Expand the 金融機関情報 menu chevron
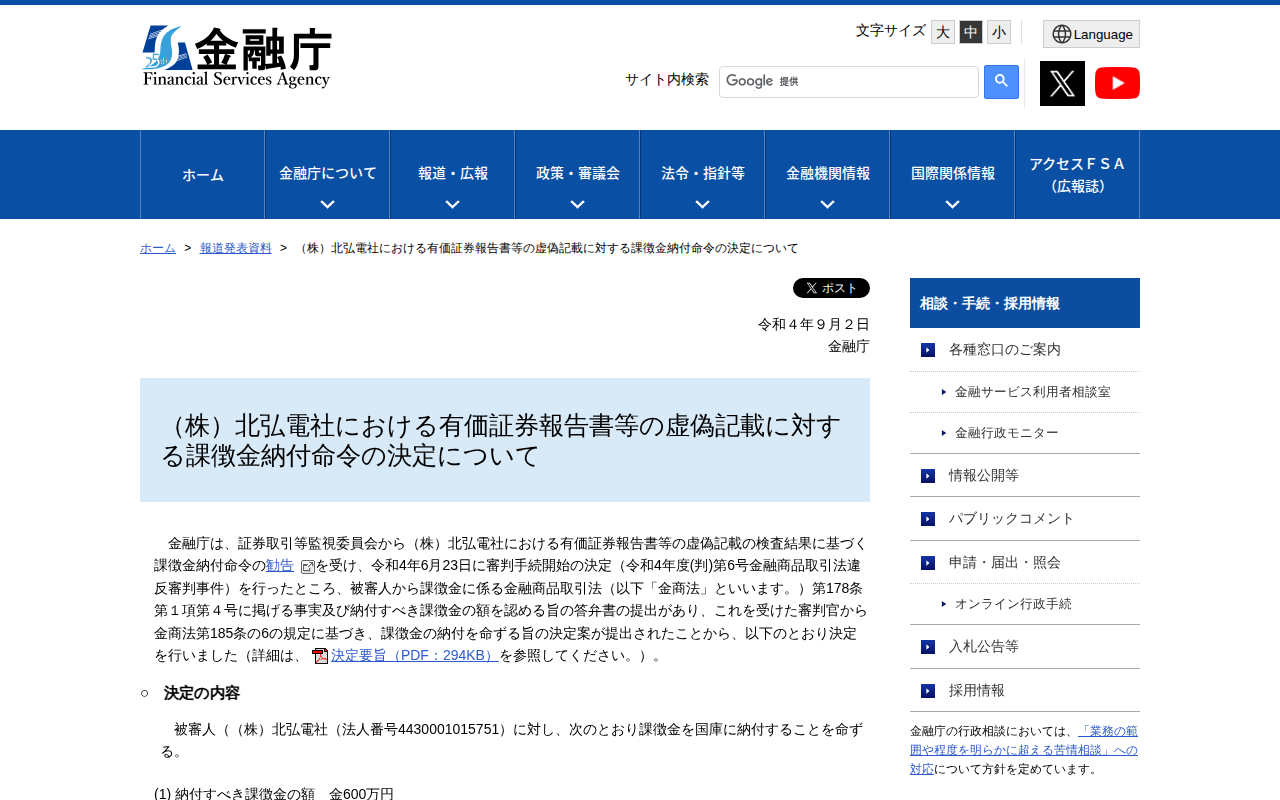Viewport: 1280px width, 800px height. pyautogui.click(x=827, y=204)
